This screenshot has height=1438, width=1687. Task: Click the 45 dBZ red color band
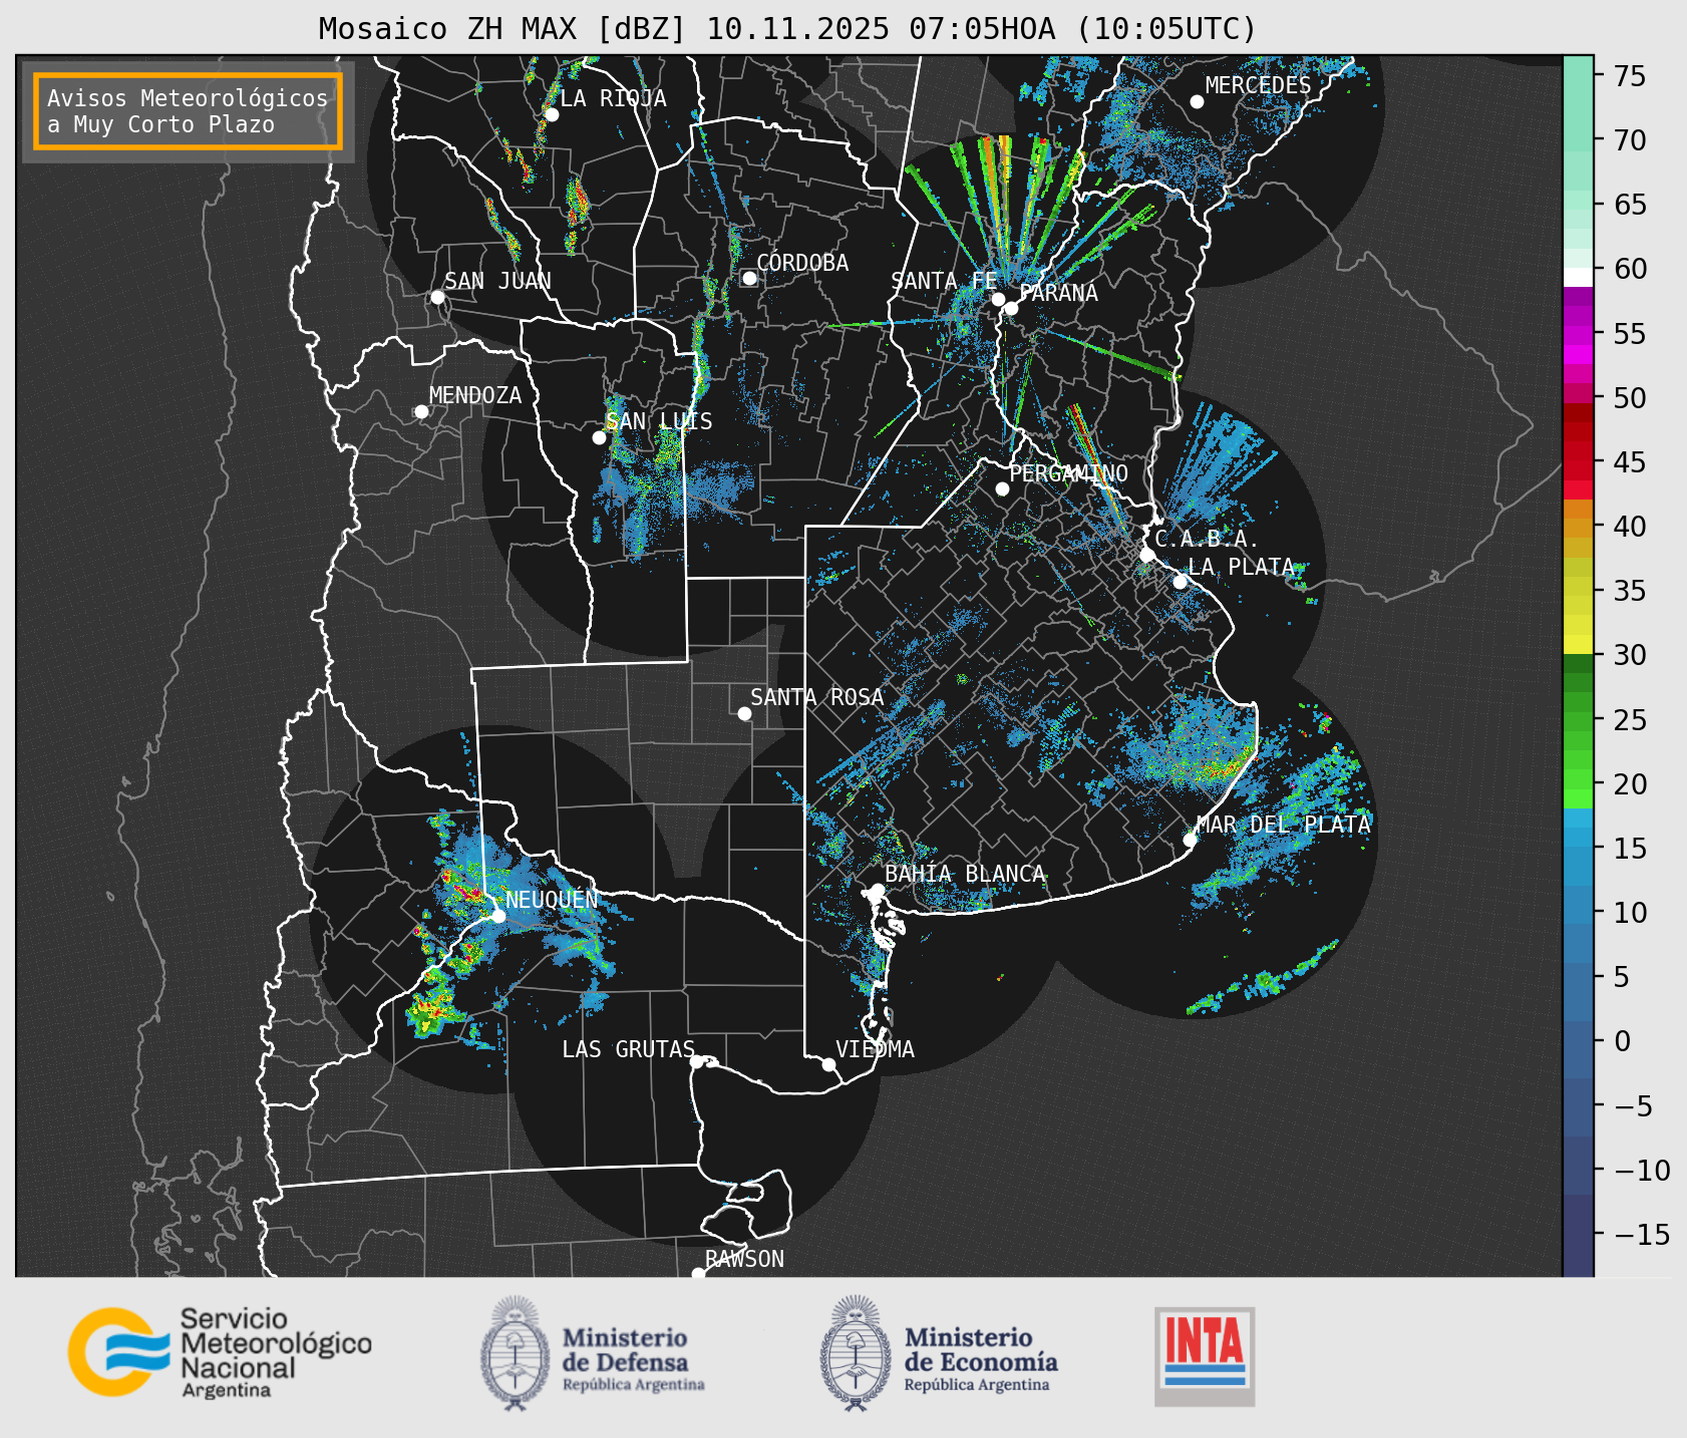[1578, 463]
